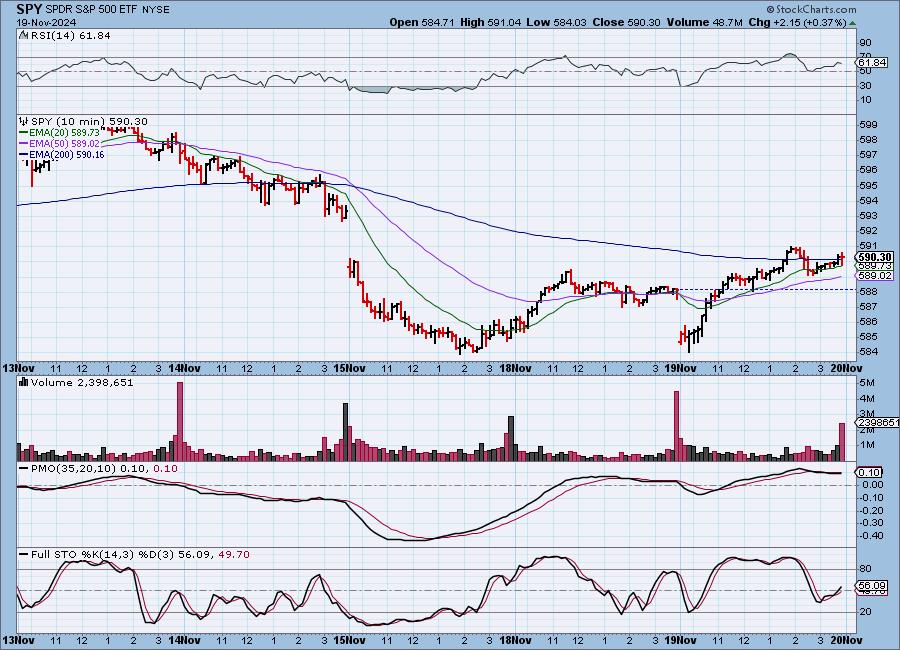Click the RSI(14) indicator line icon
The height and width of the screenshot is (650, 900).
[24, 35]
